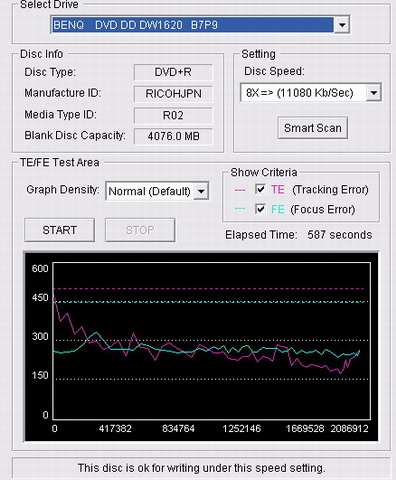The height and width of the screenshot is (480, 396).
Task: Open the Graph Density dropdown arrow
Action: 201,191
